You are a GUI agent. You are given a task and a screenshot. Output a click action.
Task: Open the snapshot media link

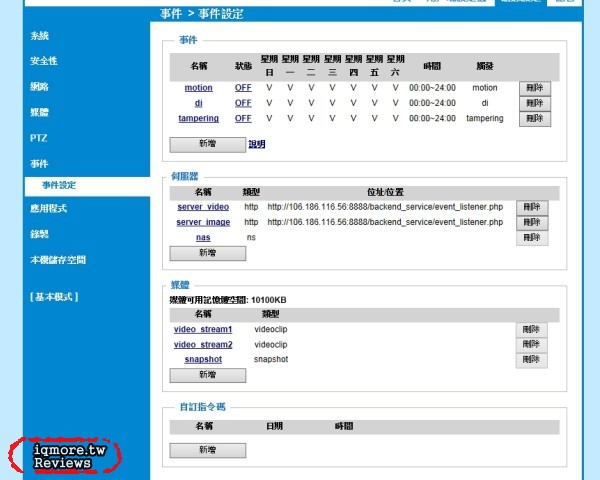coord(203,359)
